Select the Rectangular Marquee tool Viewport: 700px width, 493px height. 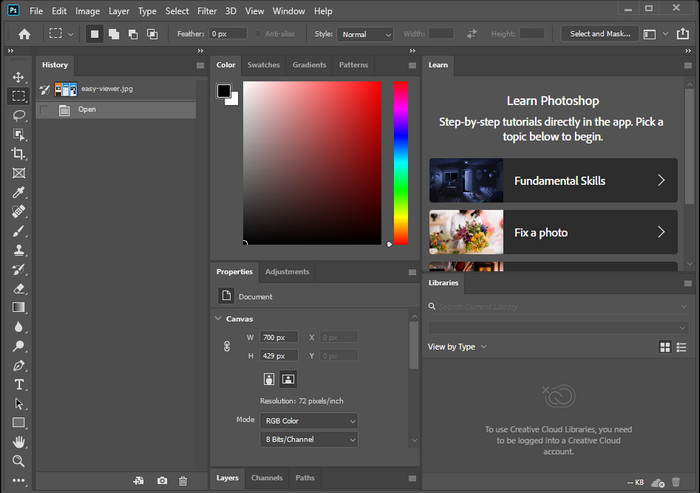[18, 96]
